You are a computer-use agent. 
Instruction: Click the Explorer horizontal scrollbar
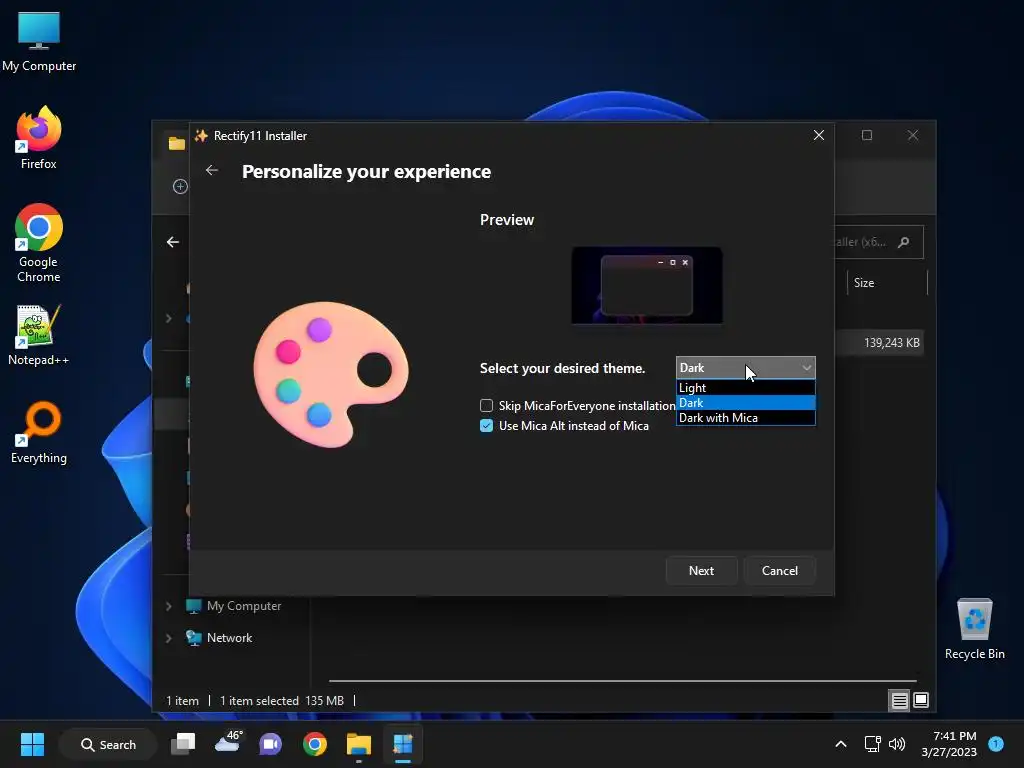coord(622,680)
